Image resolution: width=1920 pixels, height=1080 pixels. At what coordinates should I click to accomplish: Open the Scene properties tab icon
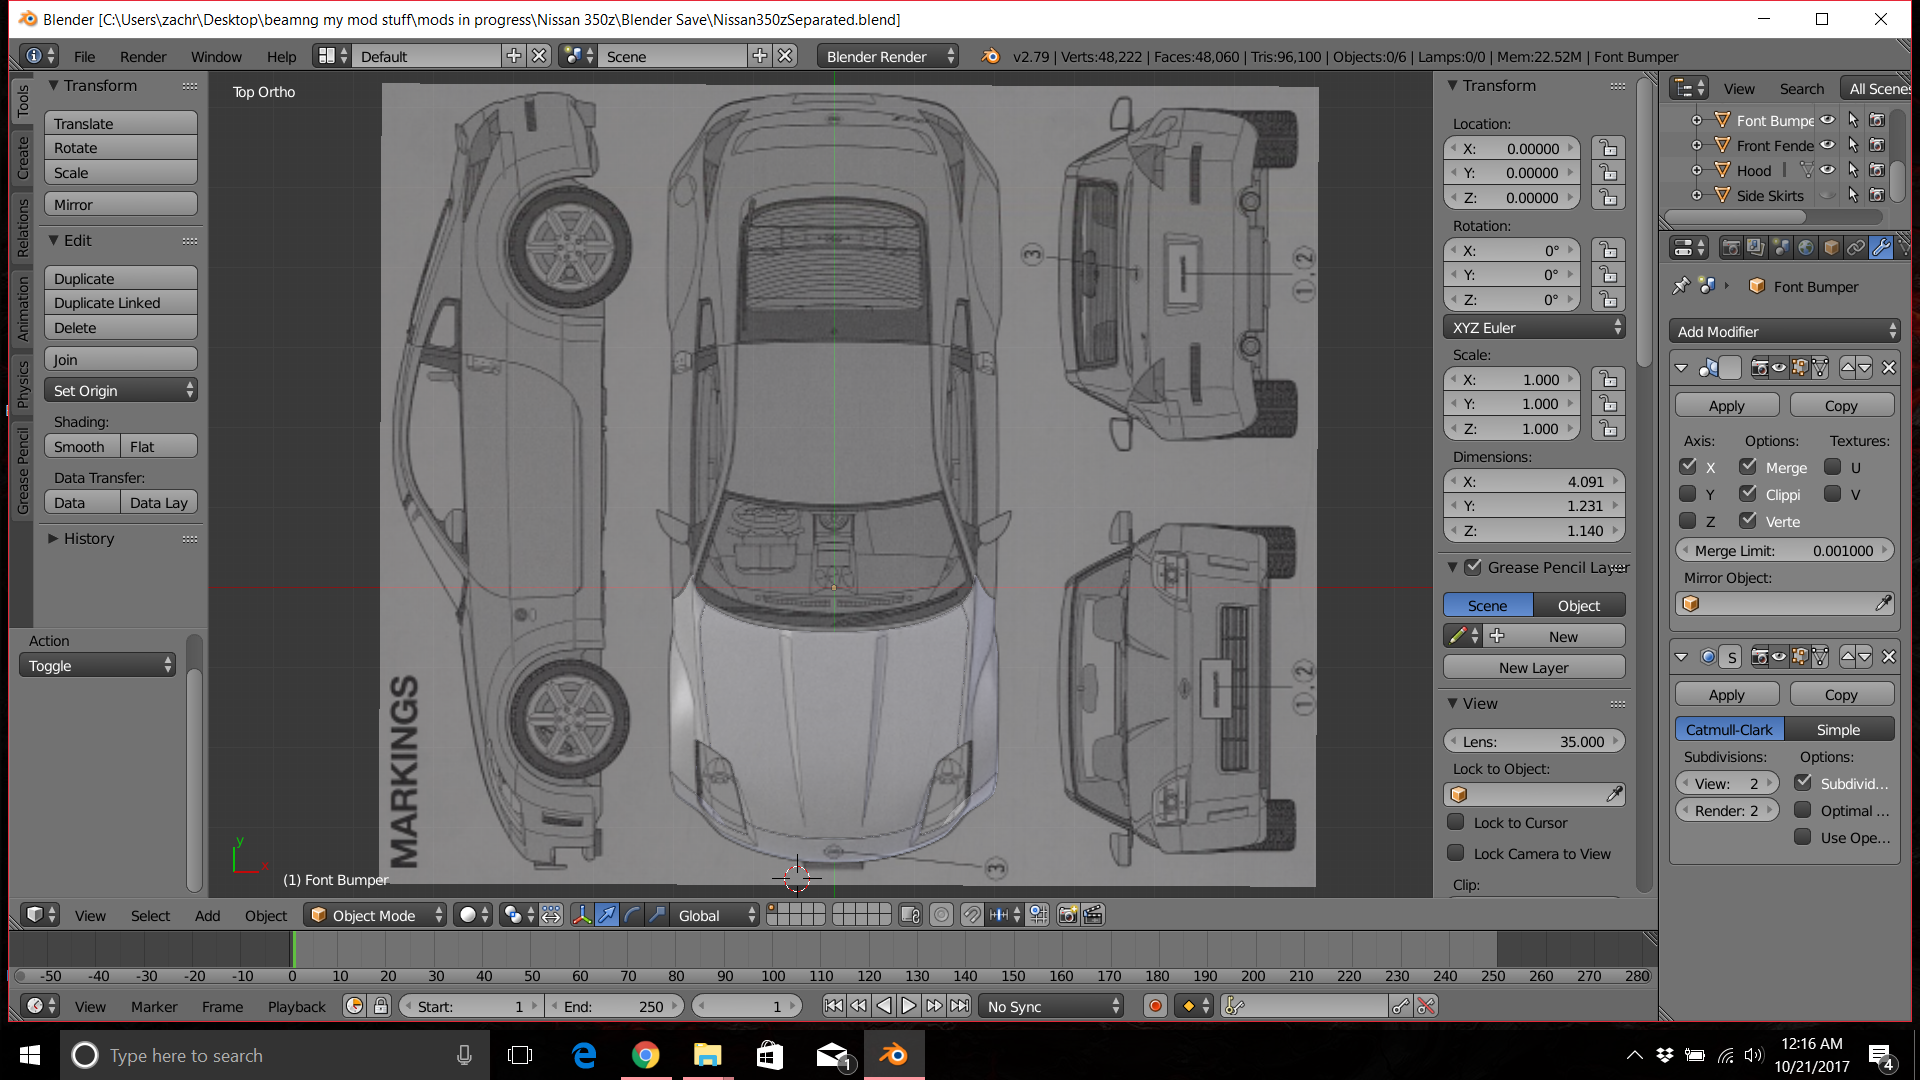1781,247
